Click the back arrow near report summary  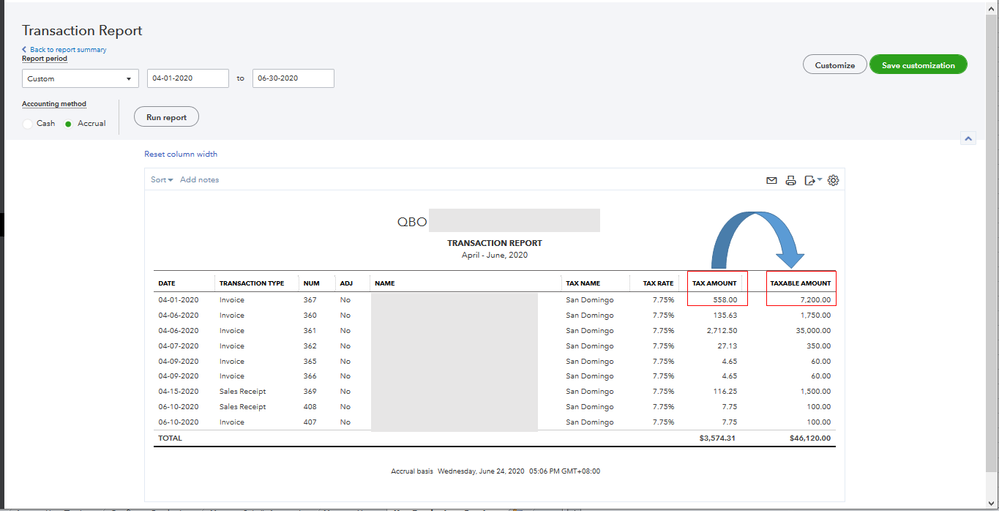pos(25,50)
